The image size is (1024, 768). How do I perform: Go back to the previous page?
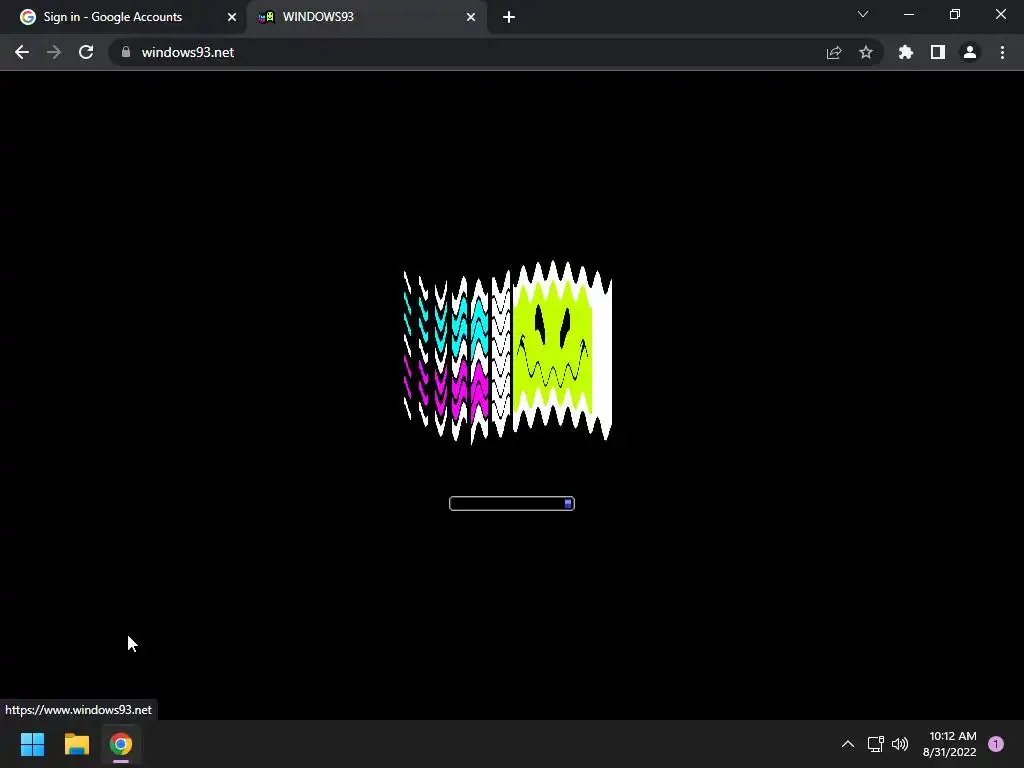click(x=22, y=52)
